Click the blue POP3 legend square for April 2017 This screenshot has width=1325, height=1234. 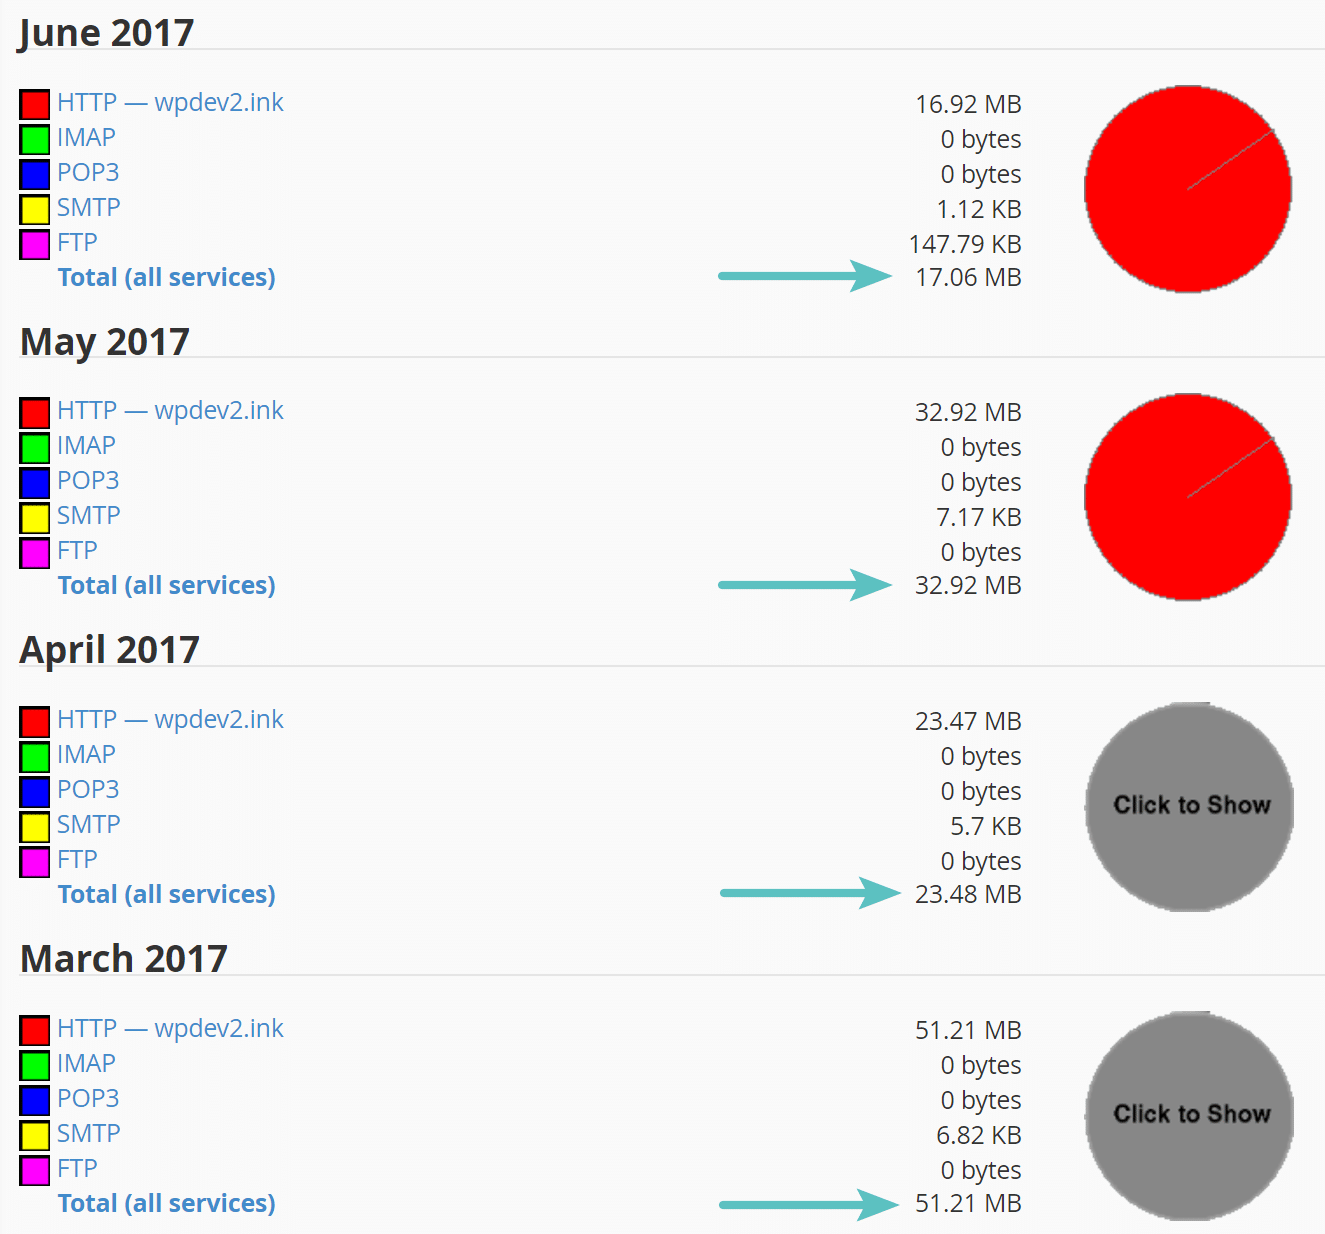33,791
